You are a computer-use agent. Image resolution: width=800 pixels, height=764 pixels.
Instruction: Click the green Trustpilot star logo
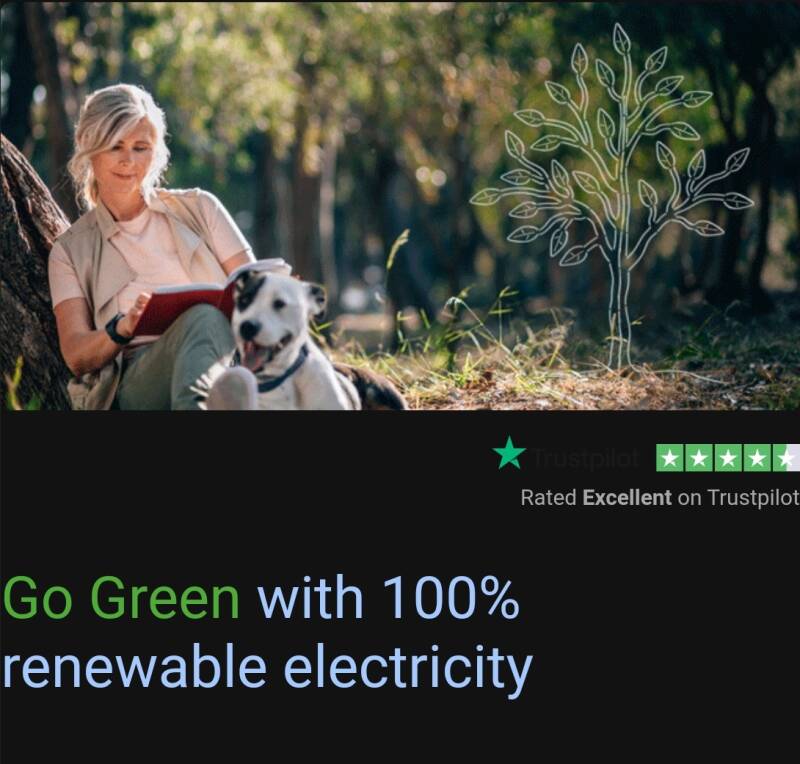coord(509,452)
